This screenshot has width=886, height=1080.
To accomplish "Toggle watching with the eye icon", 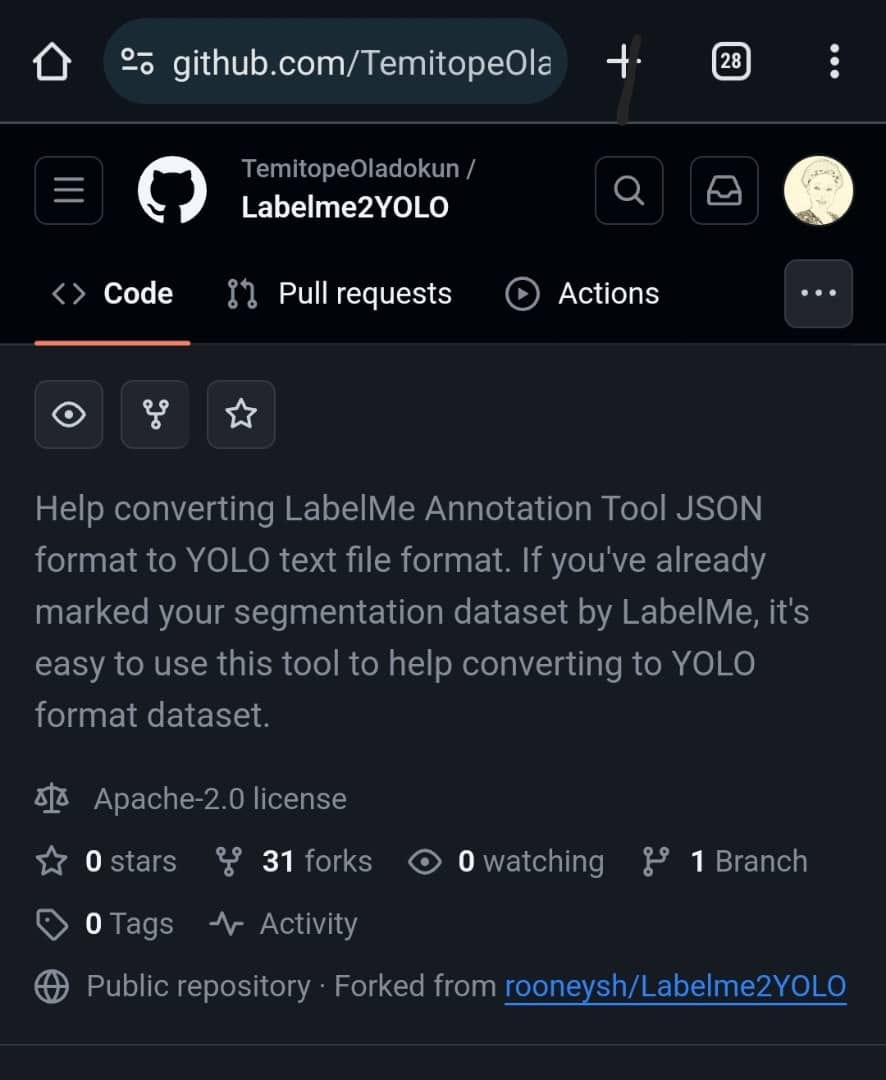I will (68, 414).
